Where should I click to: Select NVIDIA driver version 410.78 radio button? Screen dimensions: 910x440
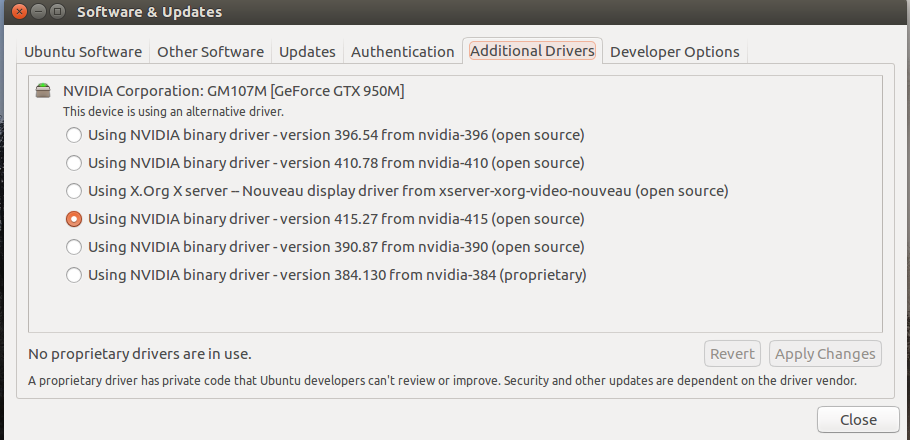(74, 163)
